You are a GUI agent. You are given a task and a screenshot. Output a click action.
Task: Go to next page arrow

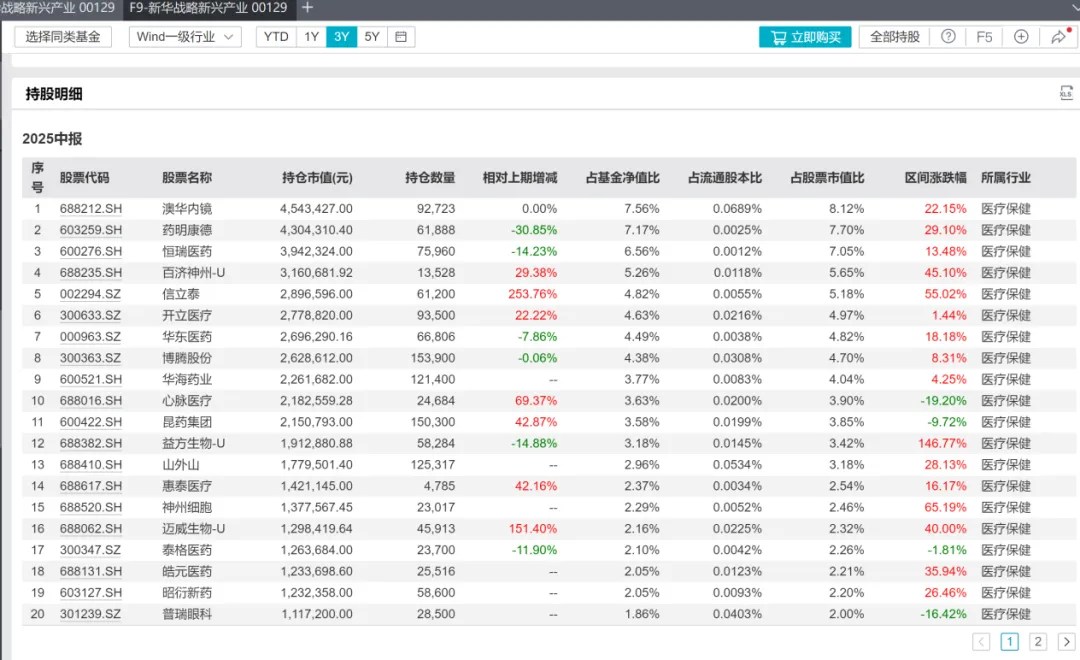(1067, 642)
